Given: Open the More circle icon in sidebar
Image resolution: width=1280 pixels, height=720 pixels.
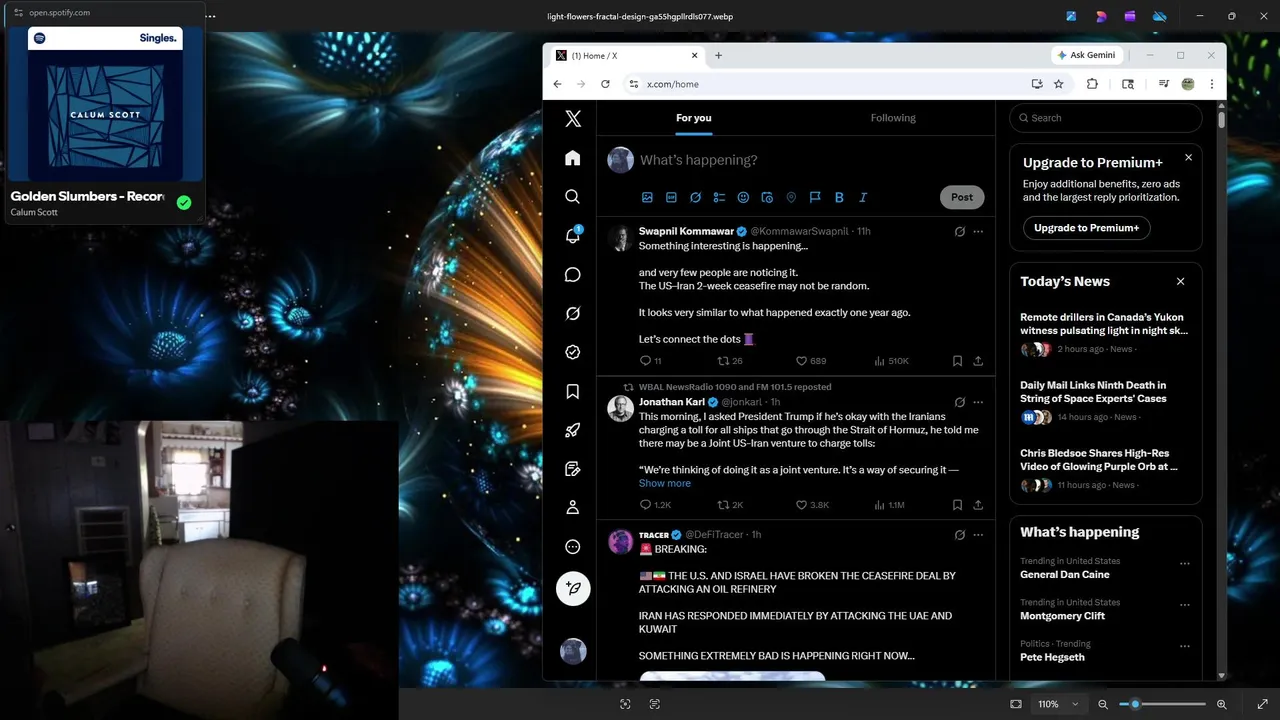Looking at the screenshot, I should point(573,547).
